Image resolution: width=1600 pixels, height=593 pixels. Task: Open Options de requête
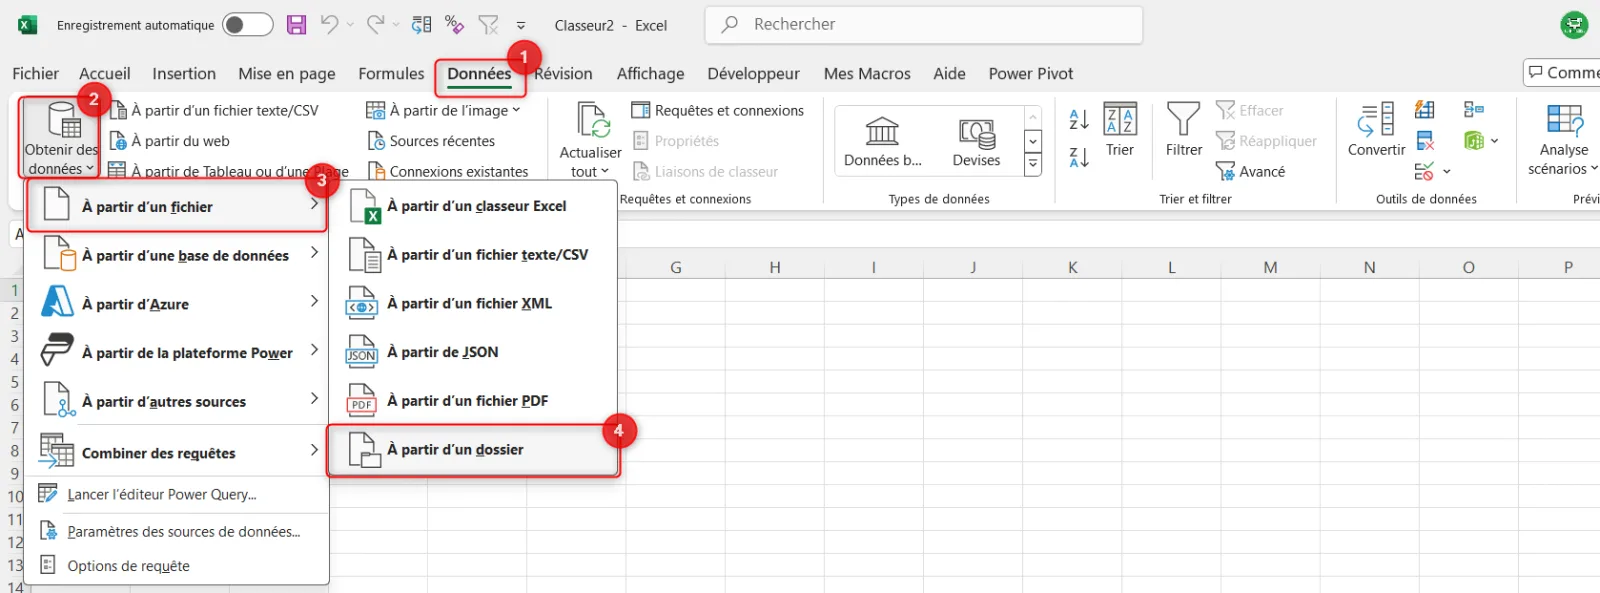point(178,566)
